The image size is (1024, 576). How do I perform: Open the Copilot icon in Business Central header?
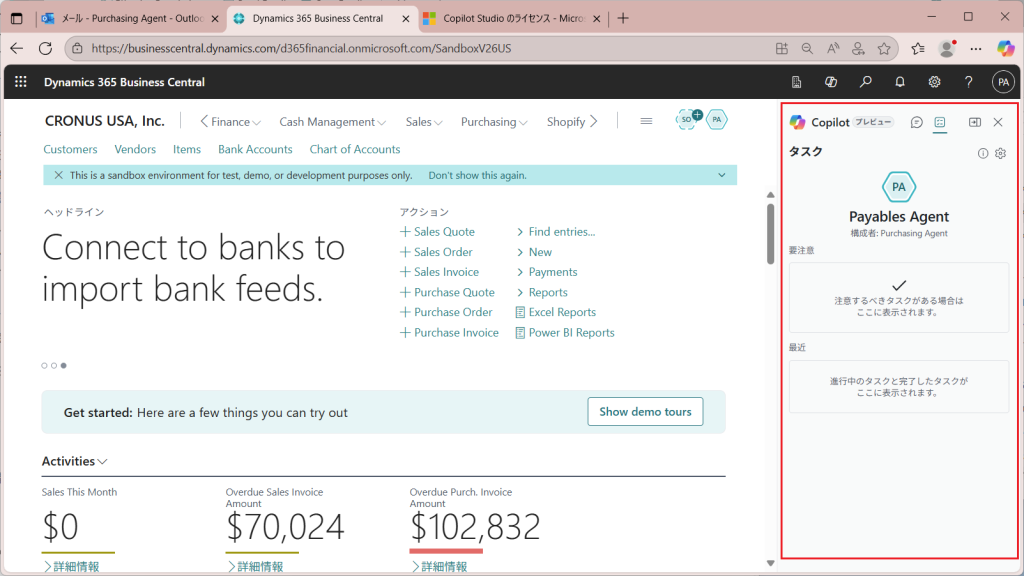coord(831,82)
